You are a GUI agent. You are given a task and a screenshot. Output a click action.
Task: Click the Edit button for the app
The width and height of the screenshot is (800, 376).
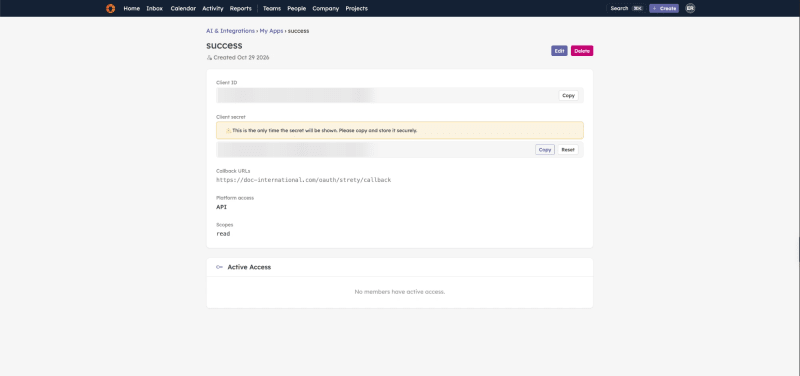[x=559, y=51]
